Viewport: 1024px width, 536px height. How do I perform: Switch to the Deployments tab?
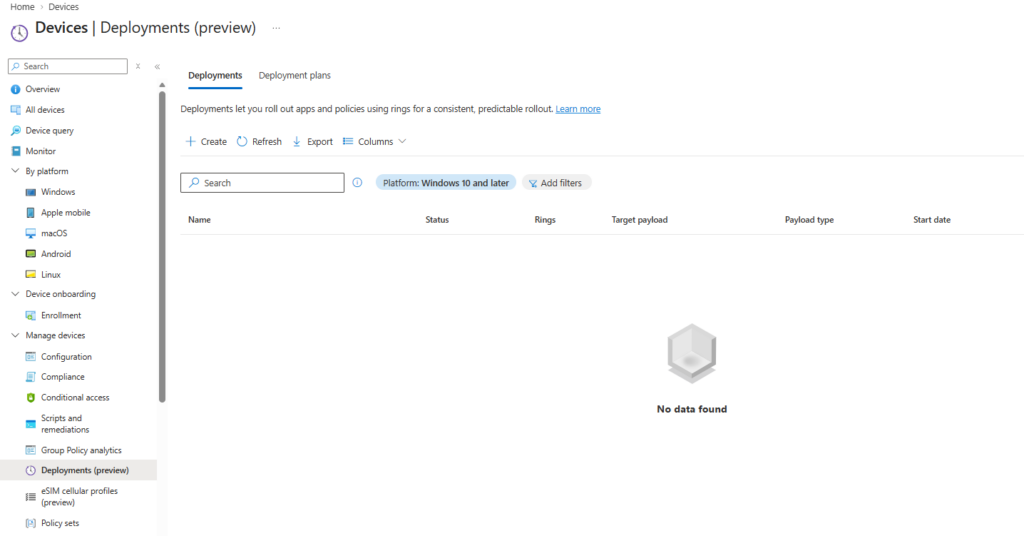pyautogui.click(x=215, y=76)
